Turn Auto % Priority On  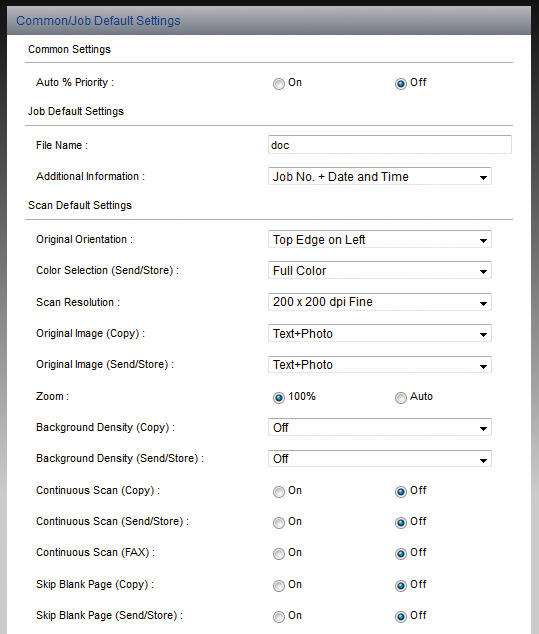tap(279, 84)
